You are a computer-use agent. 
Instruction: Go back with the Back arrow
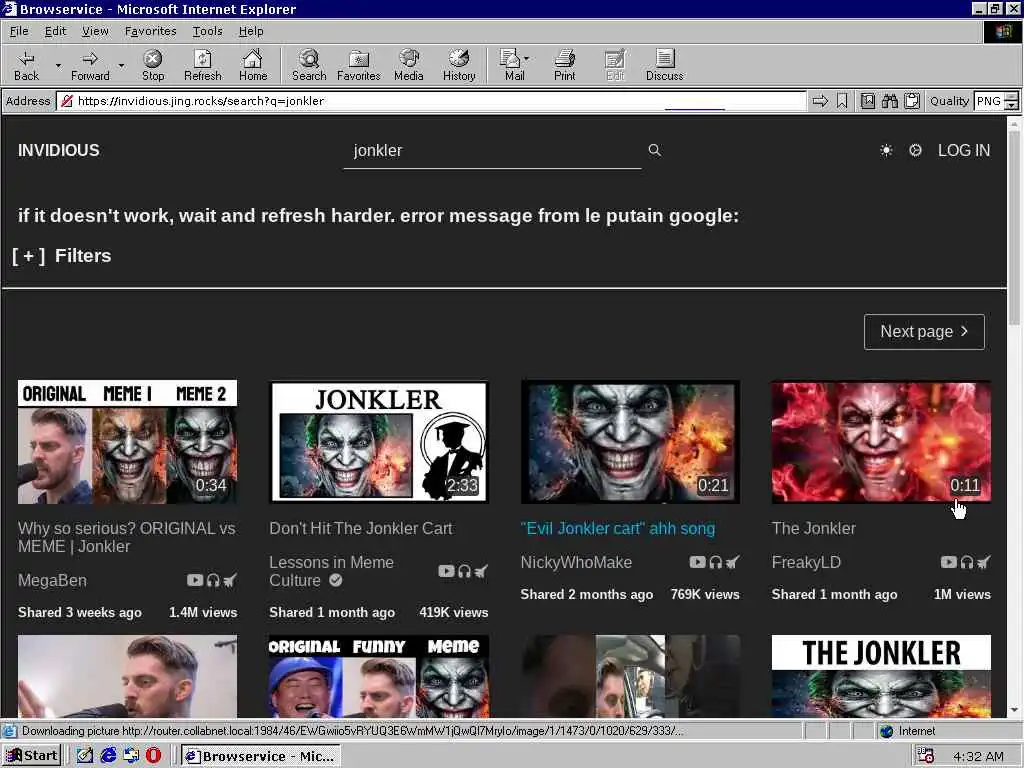(x=26, y=65)
